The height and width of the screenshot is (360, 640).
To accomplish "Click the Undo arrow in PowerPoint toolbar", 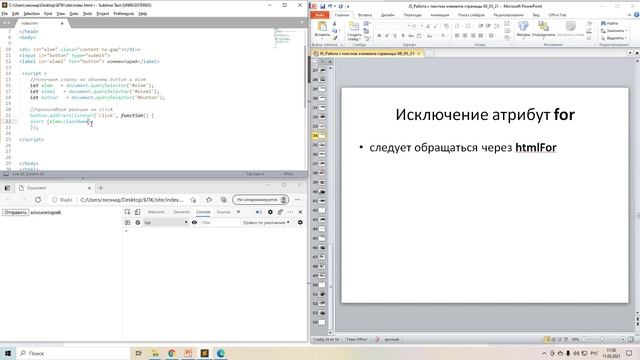I will 330,6.
